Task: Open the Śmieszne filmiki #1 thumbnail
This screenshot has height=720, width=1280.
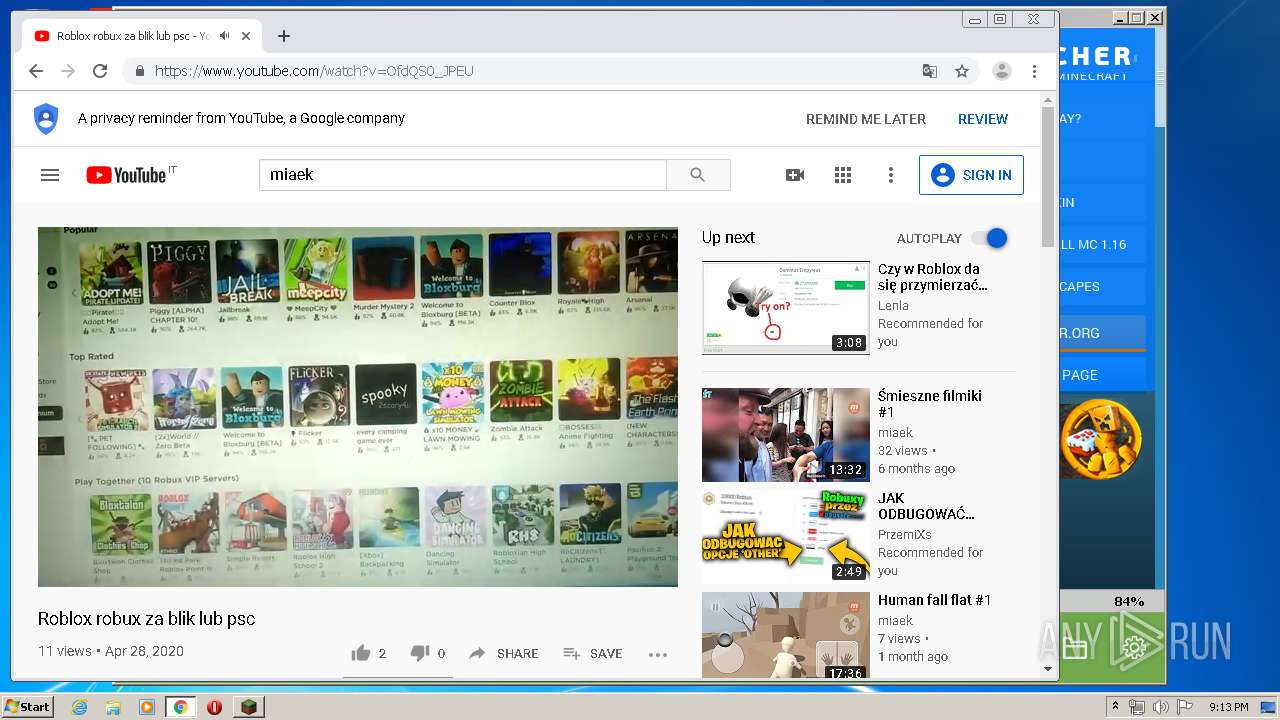Action: [786, 435]
